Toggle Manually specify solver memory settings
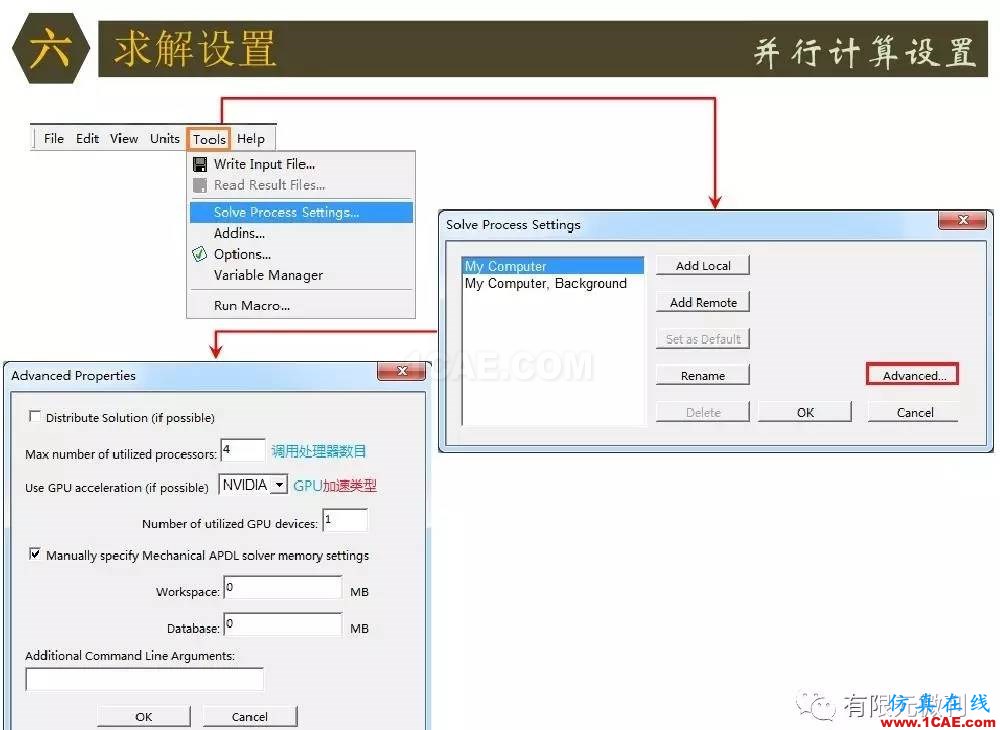1000x730 pixels. [x=35, y=554]
